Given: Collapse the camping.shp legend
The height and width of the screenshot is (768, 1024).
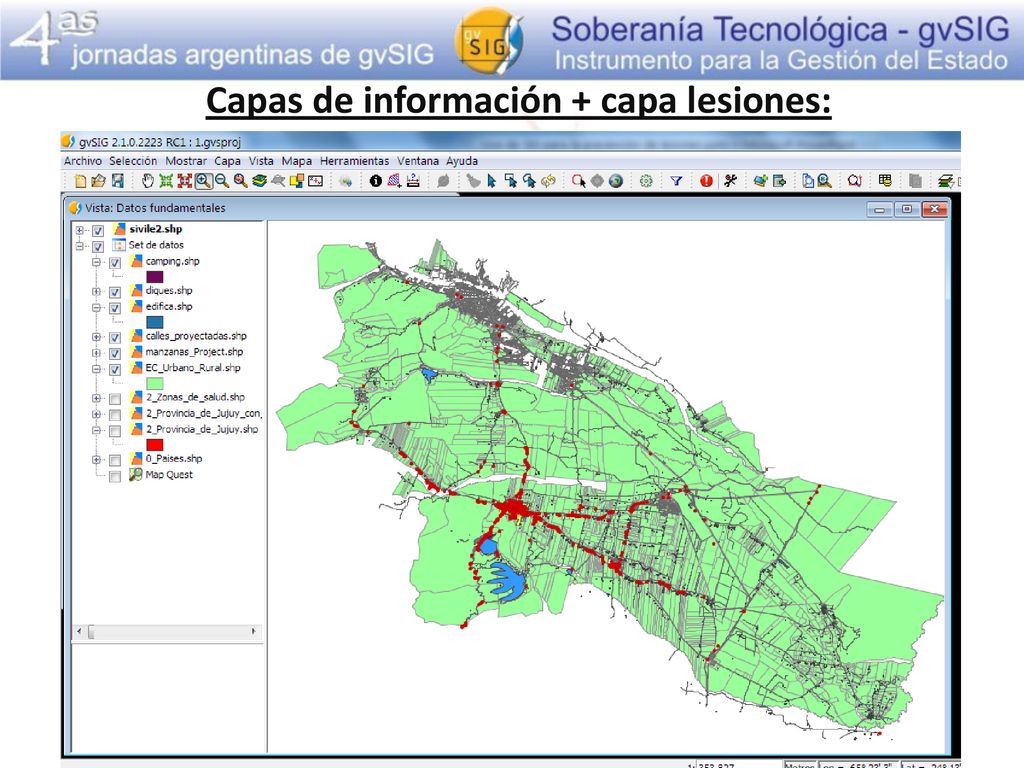Looking at the screenshot, I should (x=97, y=262).
